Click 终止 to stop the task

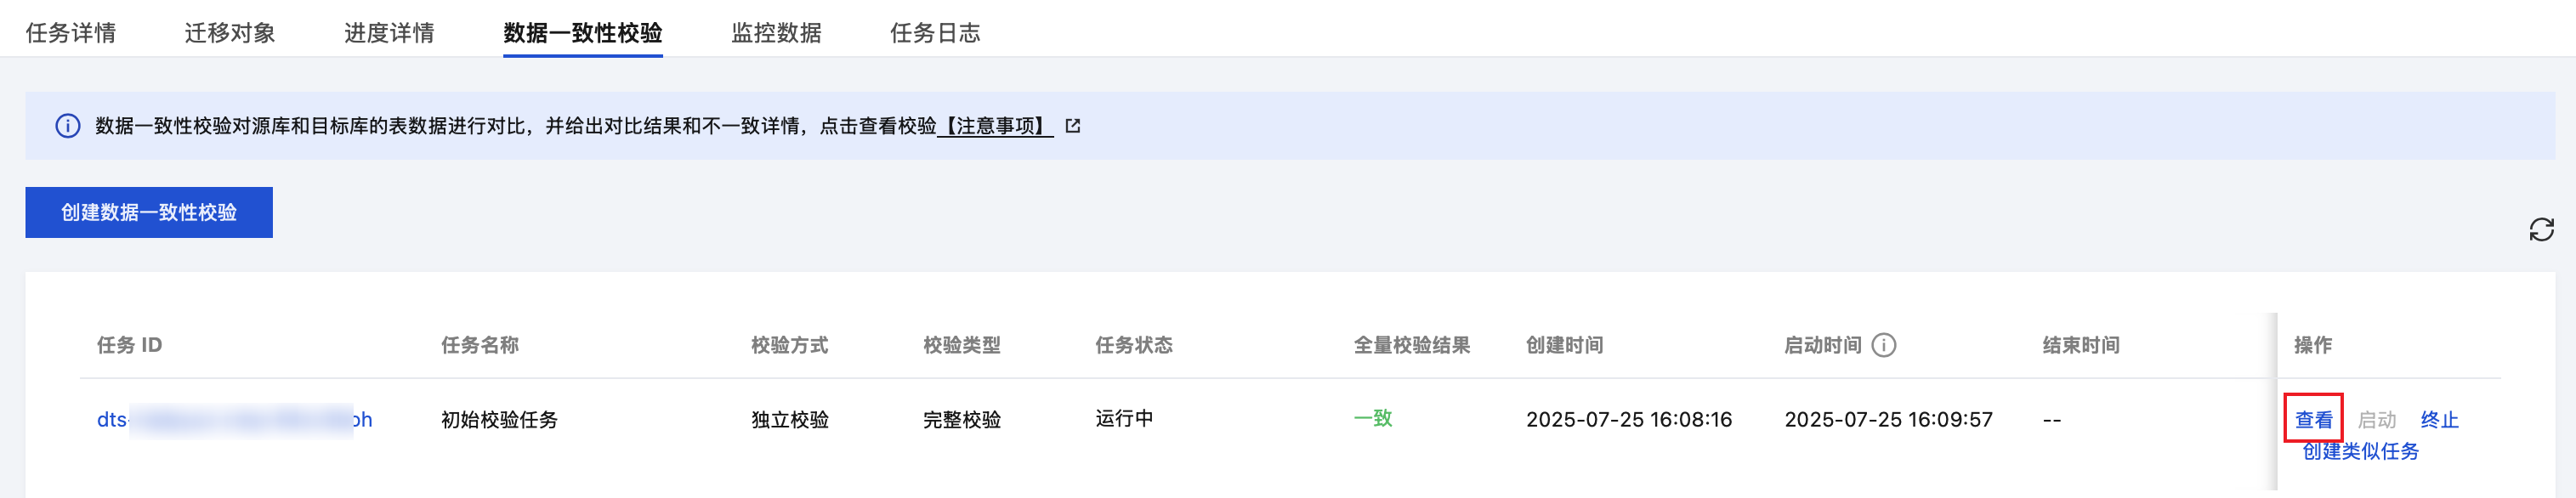[2439, 420]
